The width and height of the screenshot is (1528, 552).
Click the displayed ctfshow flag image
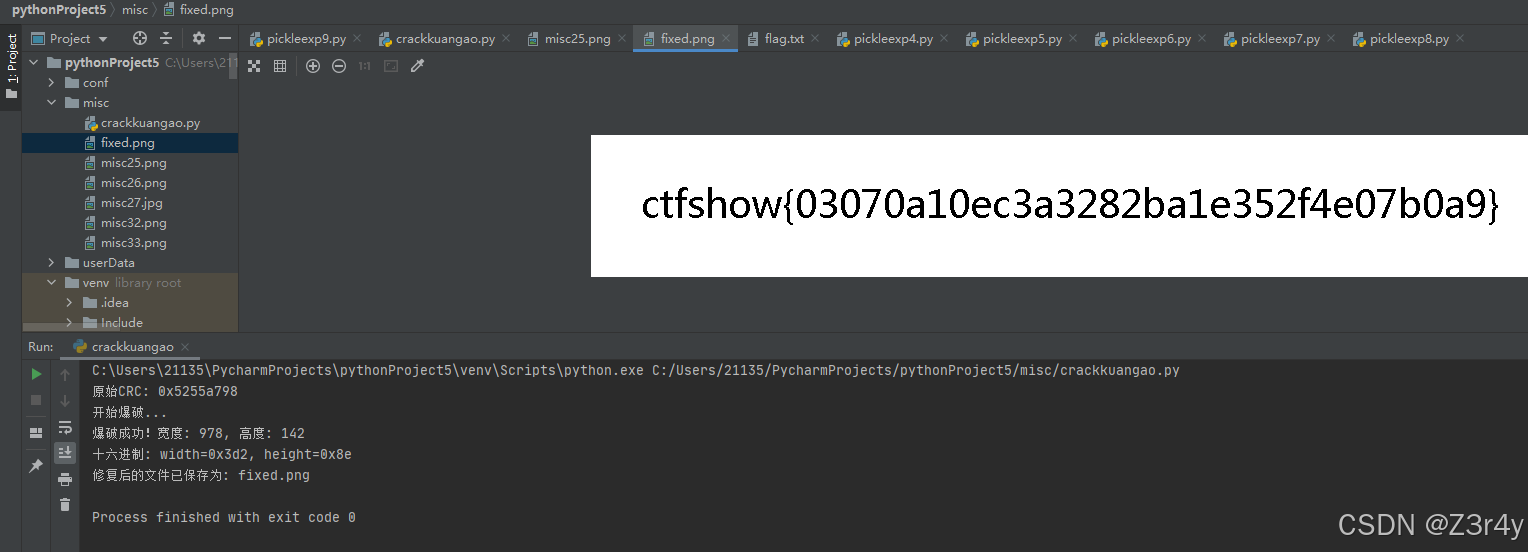tap(1059, 206)
